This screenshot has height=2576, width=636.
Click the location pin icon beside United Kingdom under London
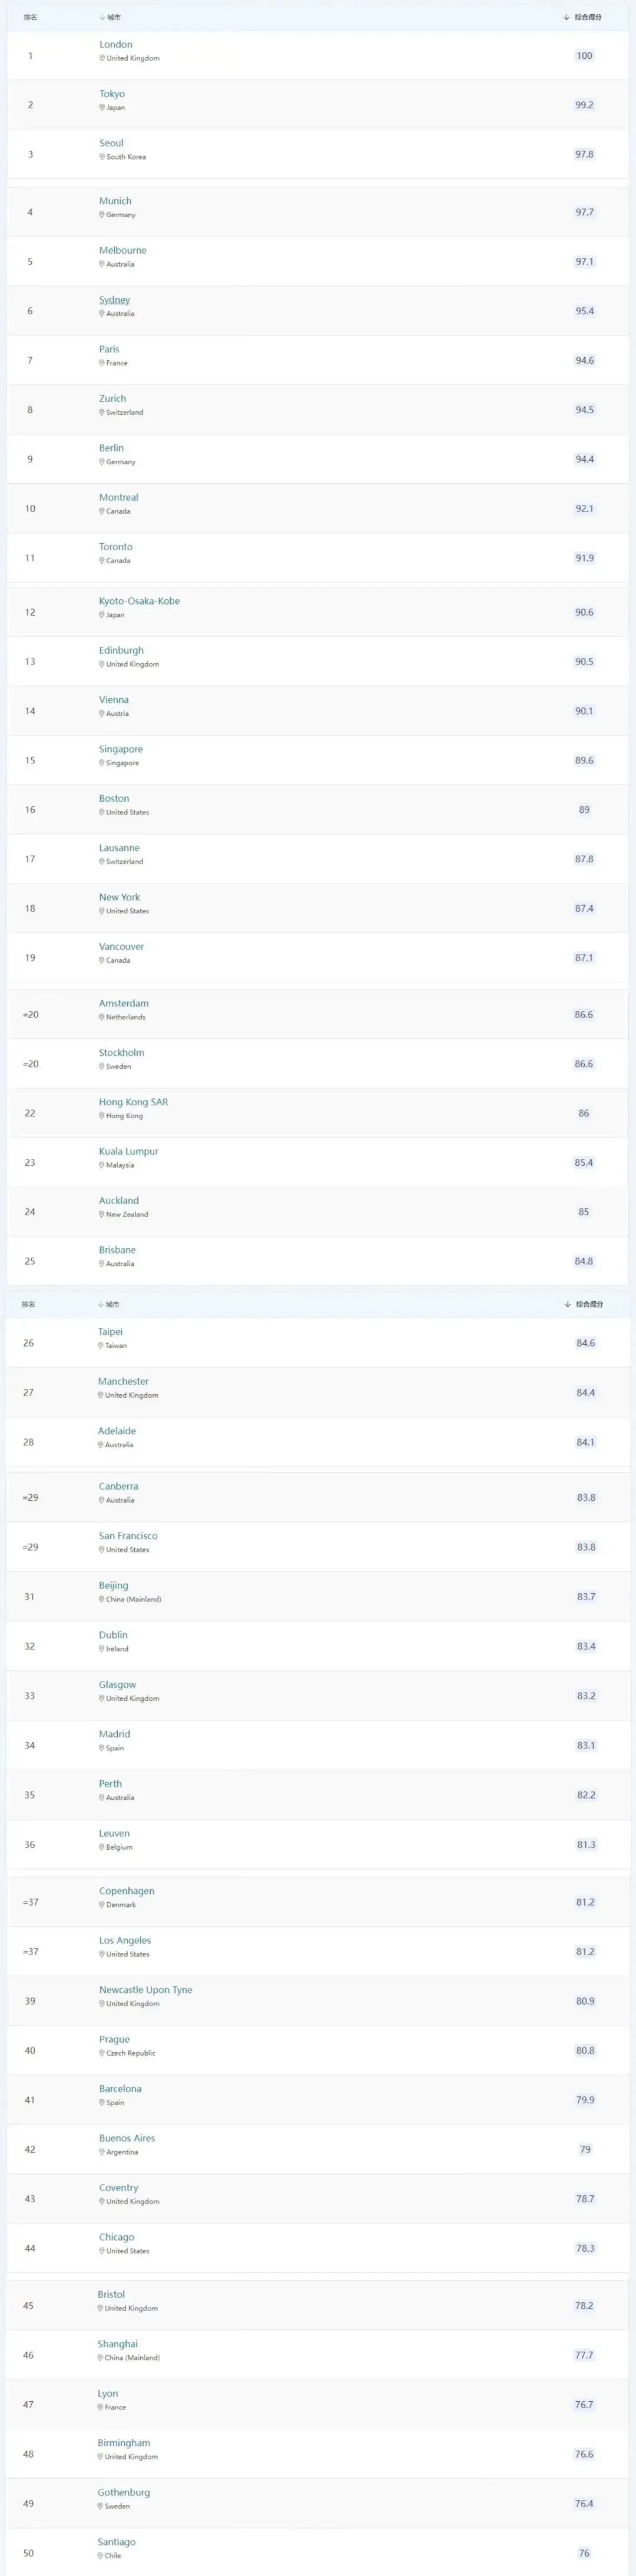pos(102,58)
